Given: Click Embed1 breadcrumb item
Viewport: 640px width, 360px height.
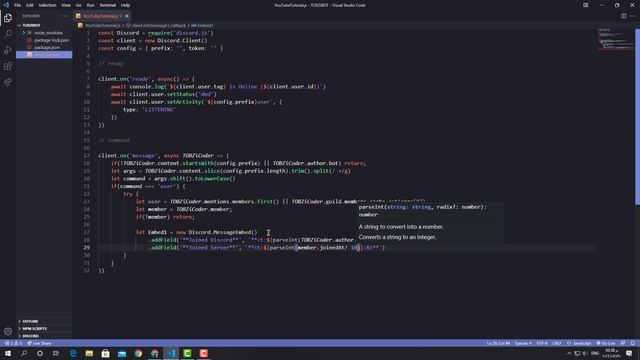Looking at the screenshot, I should click(202, 25).
